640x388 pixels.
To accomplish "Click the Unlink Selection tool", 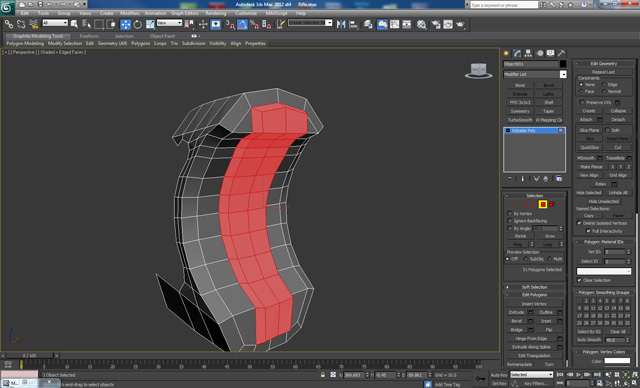I will click(21, 24).
